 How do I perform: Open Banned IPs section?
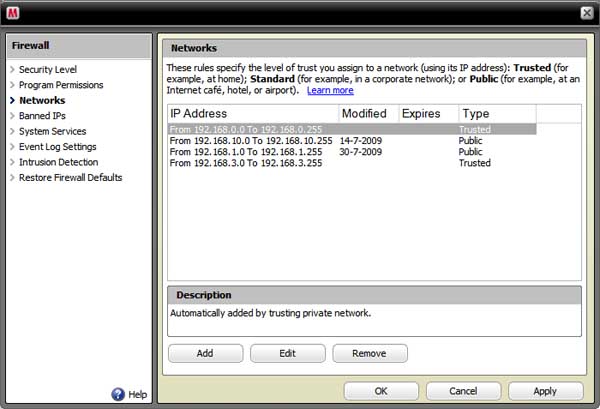click(42, 116)
